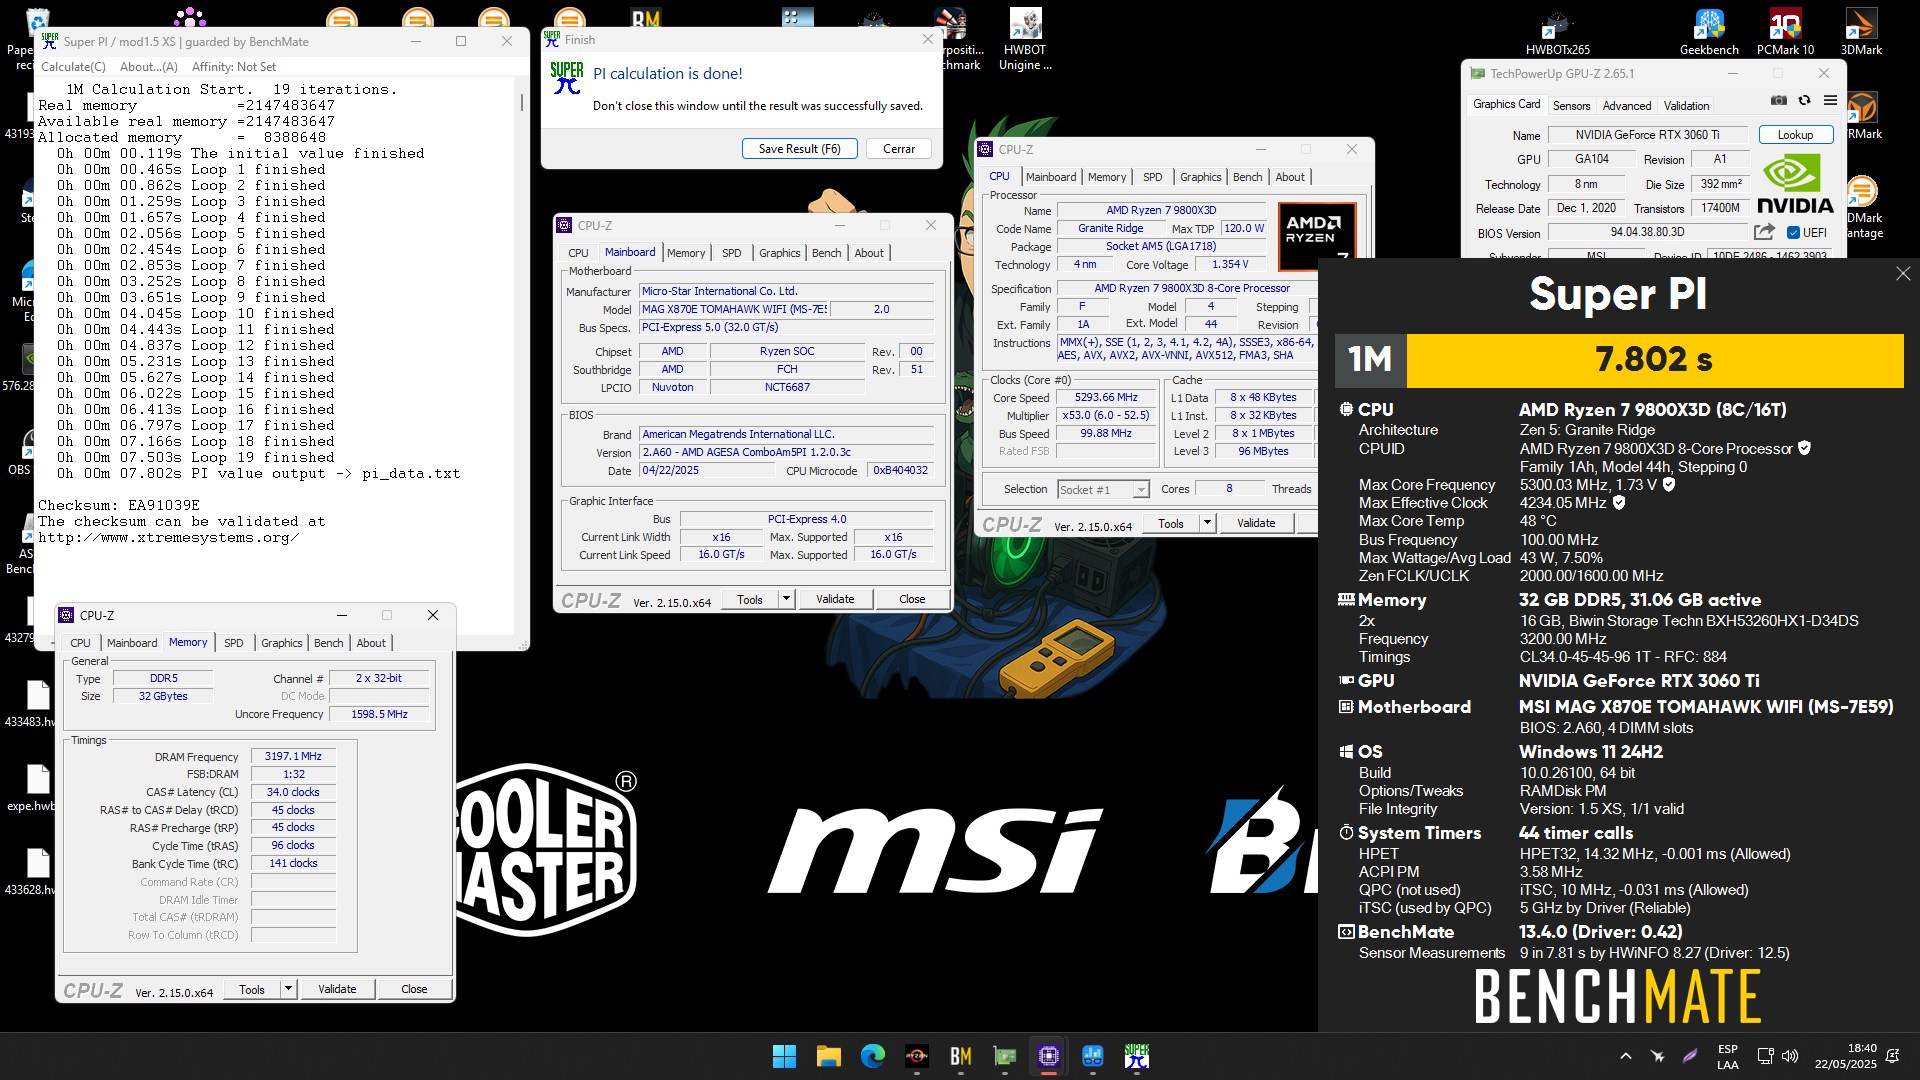Open the About tab in the CPU-Z Memory window

pyautogui.click(x=370, y=643)
